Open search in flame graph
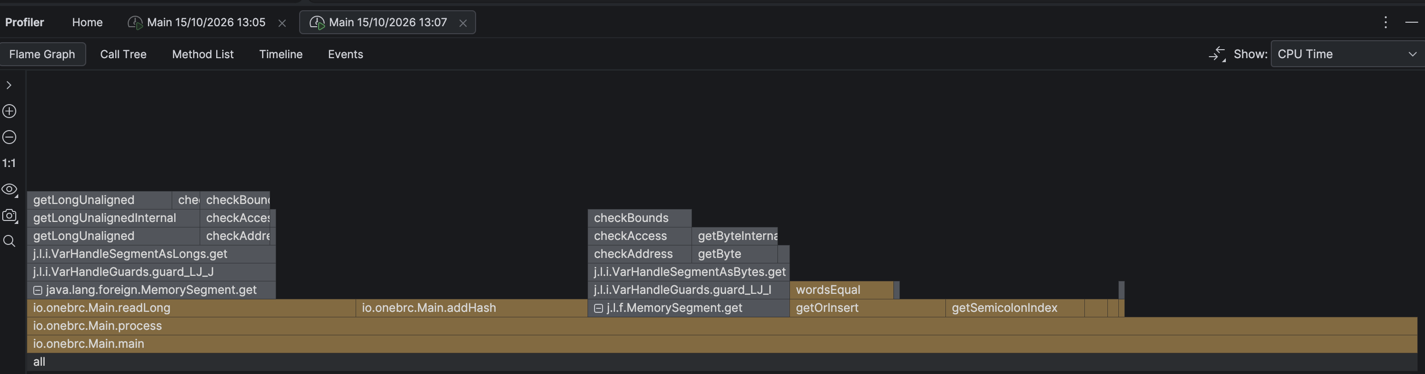Screen dimensions: 1425x374 click(x=9, y=241)
